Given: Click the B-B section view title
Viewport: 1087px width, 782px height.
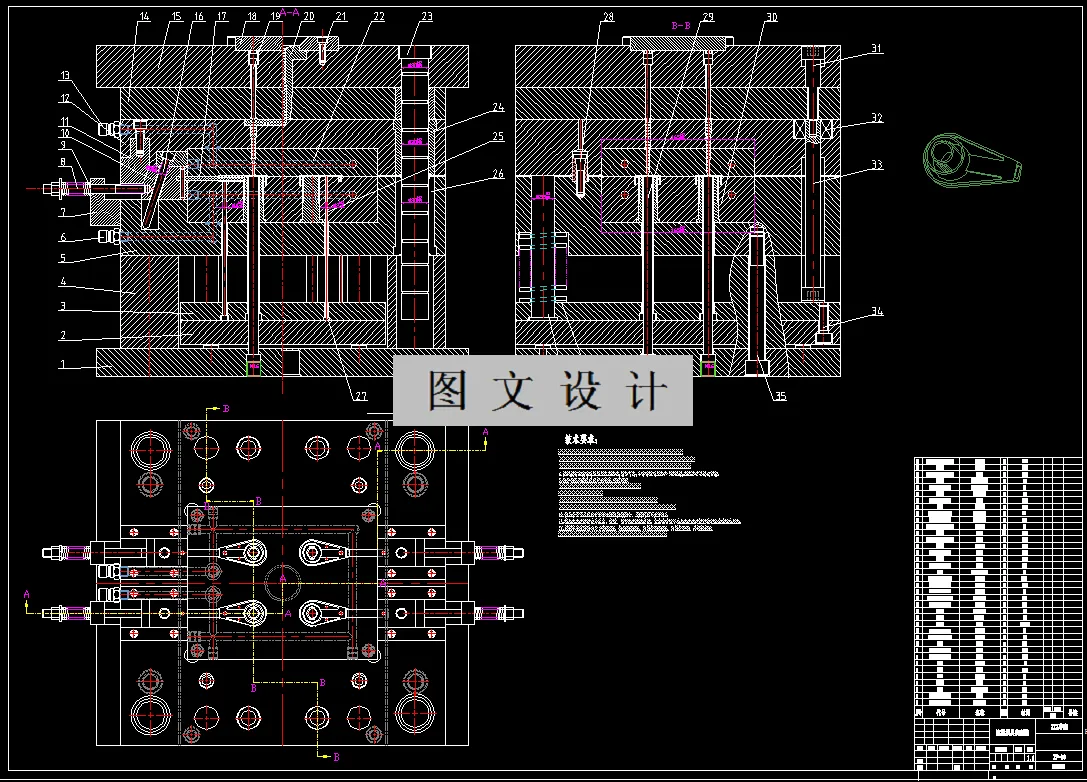Looking at the screenshot, I should coord(681,26).
